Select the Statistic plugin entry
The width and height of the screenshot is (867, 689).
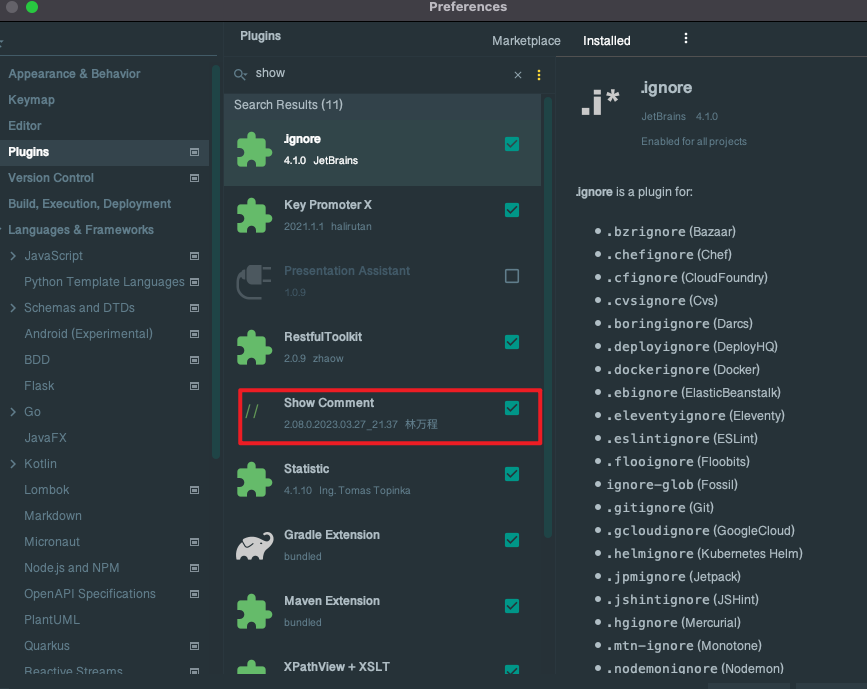(x=380, y=479)
